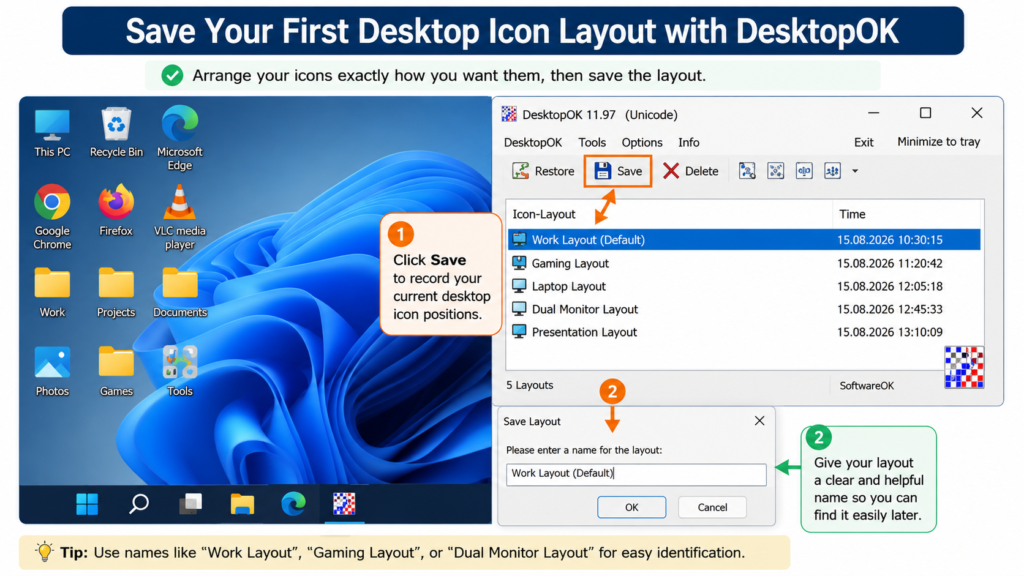Launch Microsoft Edge from the desktop
Screen dimensions: 1024x576
180,138
